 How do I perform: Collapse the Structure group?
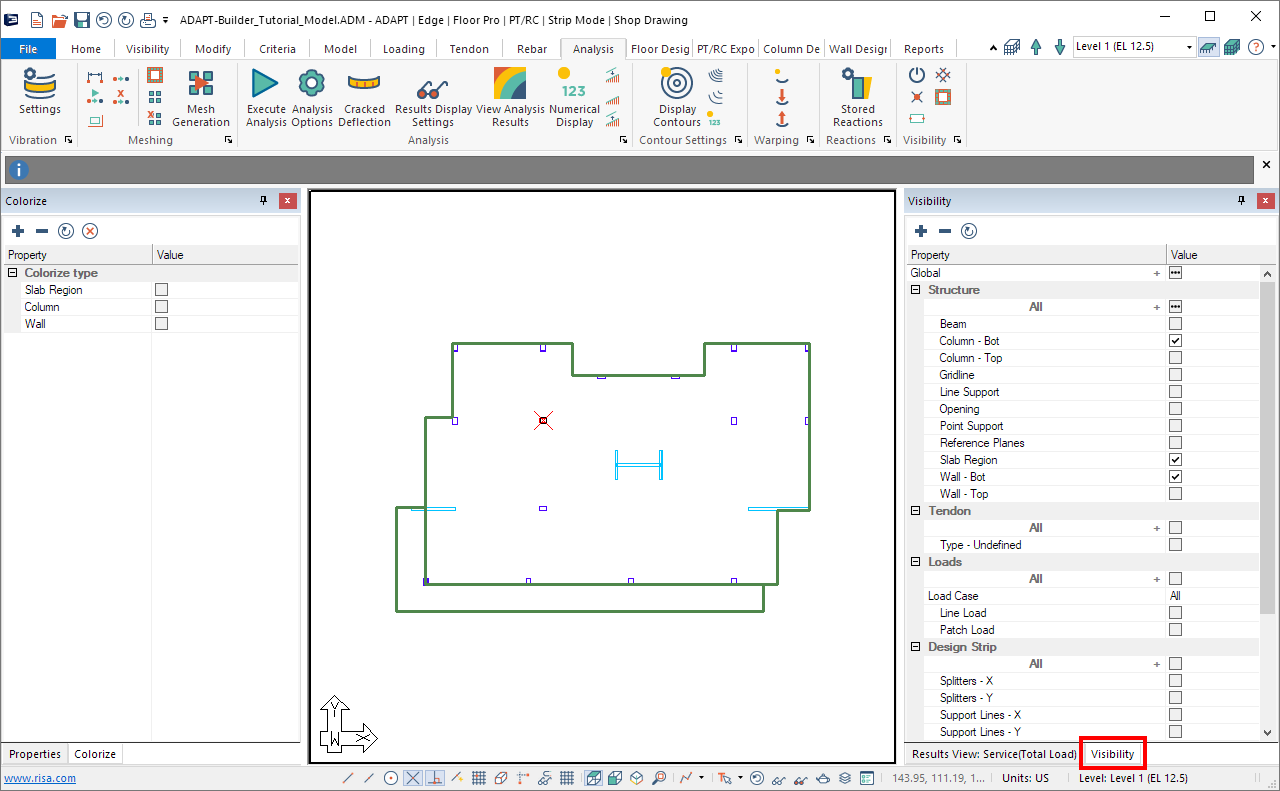coord(915,290)
